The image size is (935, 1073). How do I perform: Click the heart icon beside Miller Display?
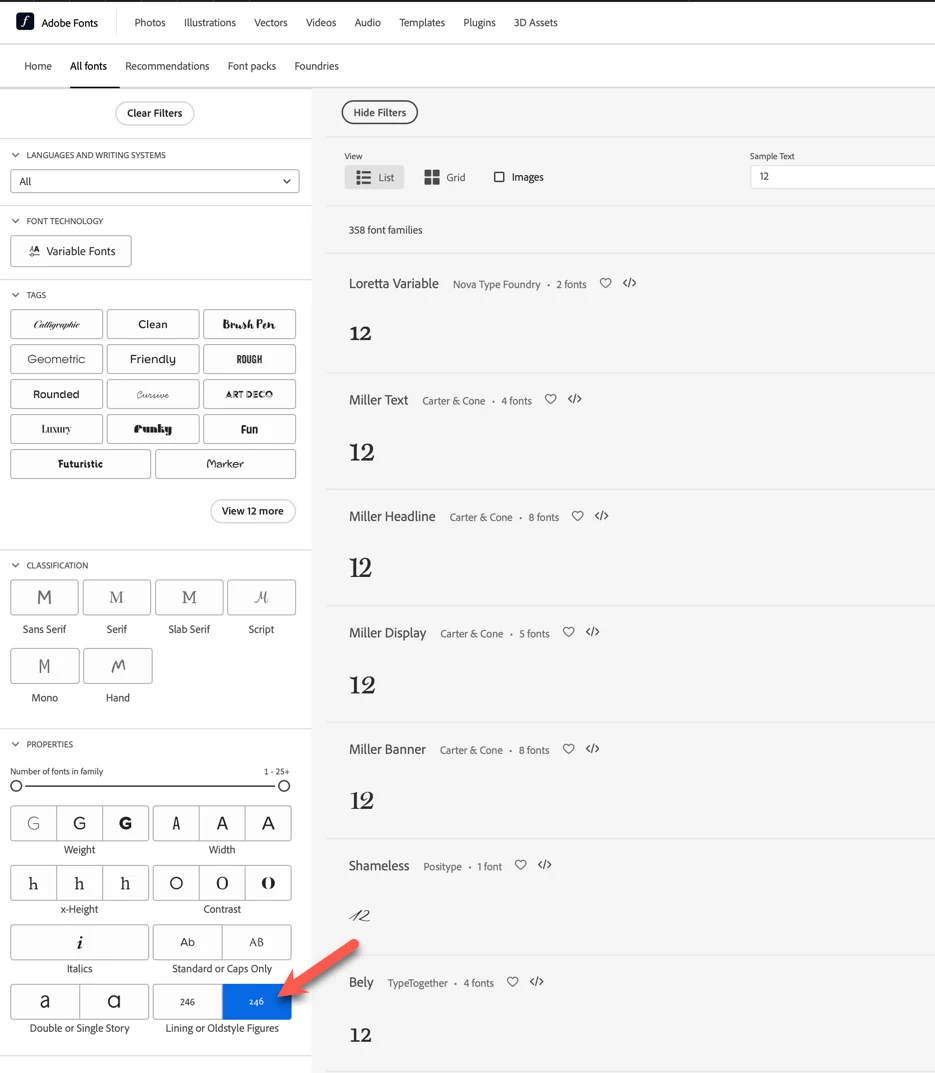click(568, 632)
